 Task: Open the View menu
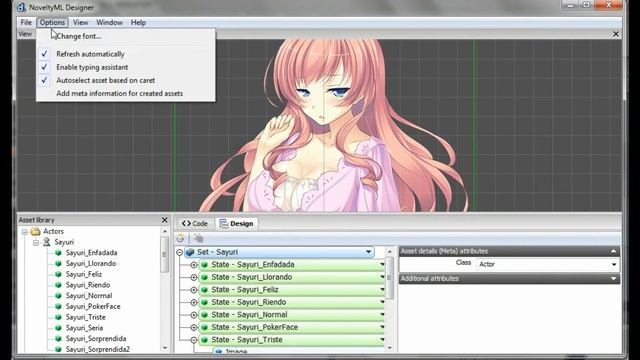(x=80, y=22)
